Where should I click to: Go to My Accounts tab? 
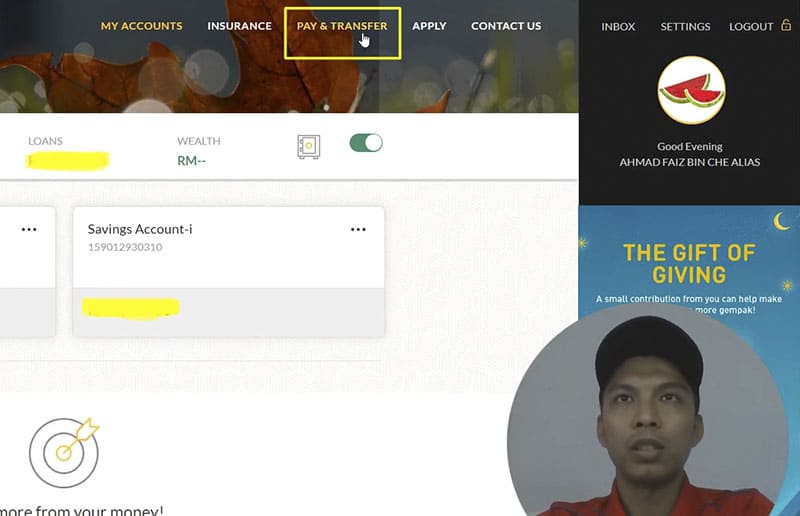(x=141, y=26)
